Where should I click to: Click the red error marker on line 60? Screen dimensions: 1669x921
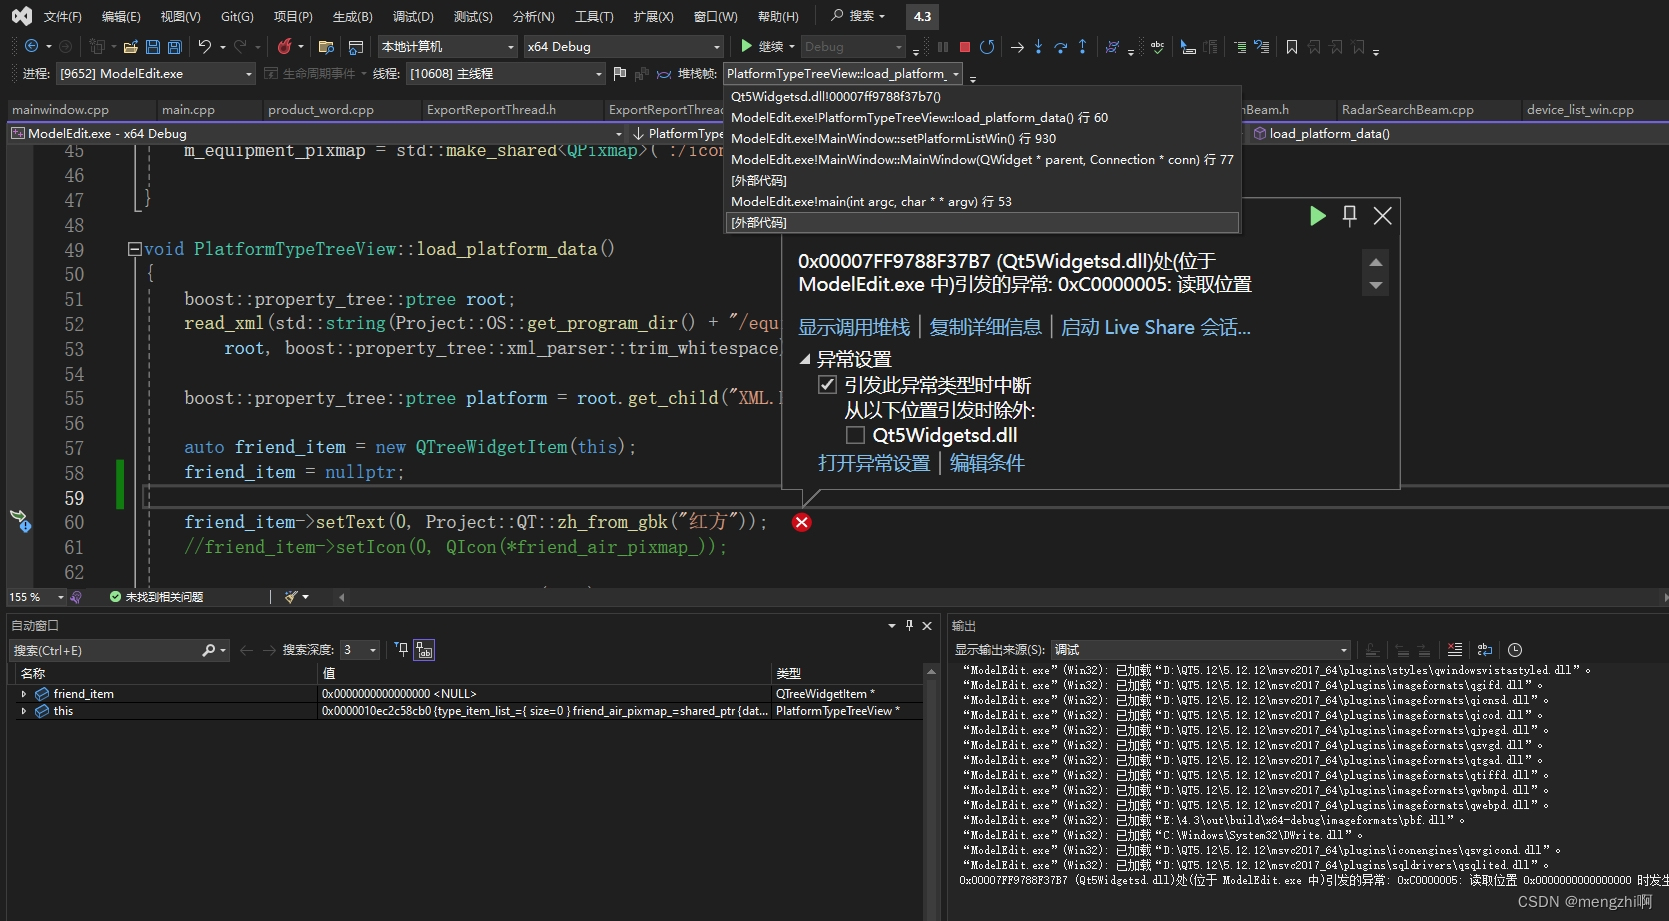click(802, 522)
